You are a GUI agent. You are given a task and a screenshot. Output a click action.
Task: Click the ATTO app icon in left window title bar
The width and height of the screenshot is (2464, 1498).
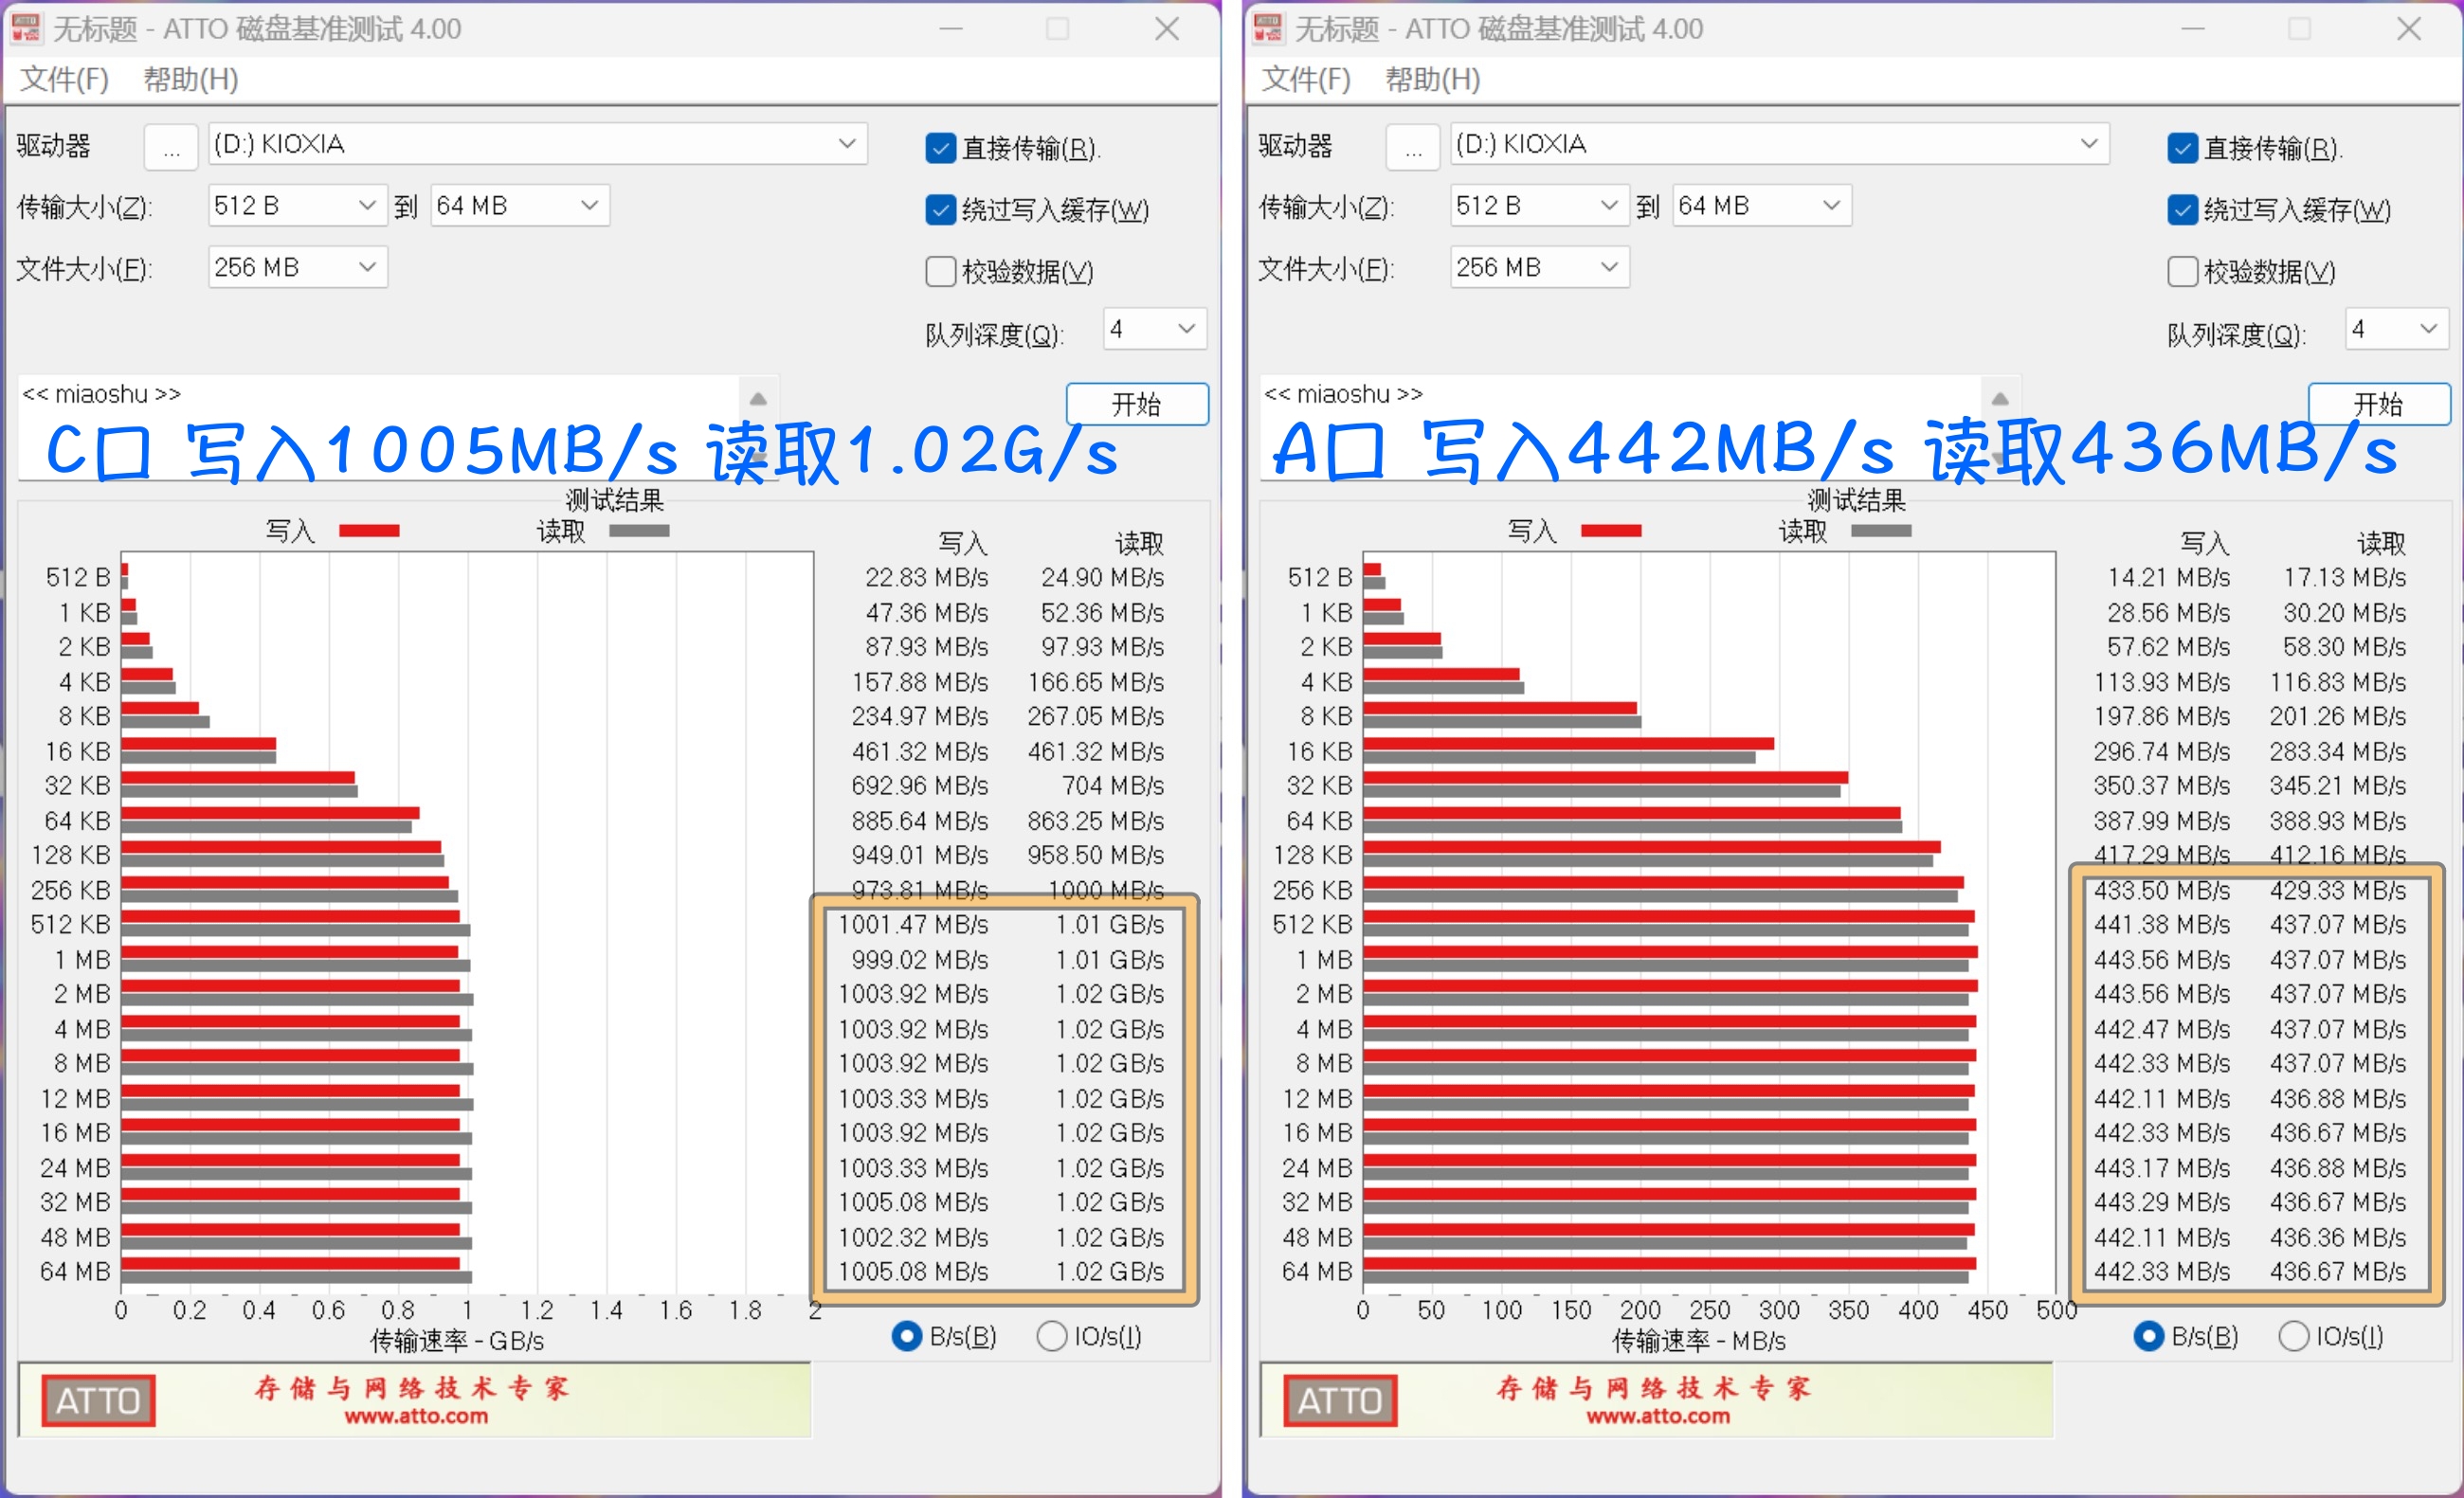click(27, 28)
